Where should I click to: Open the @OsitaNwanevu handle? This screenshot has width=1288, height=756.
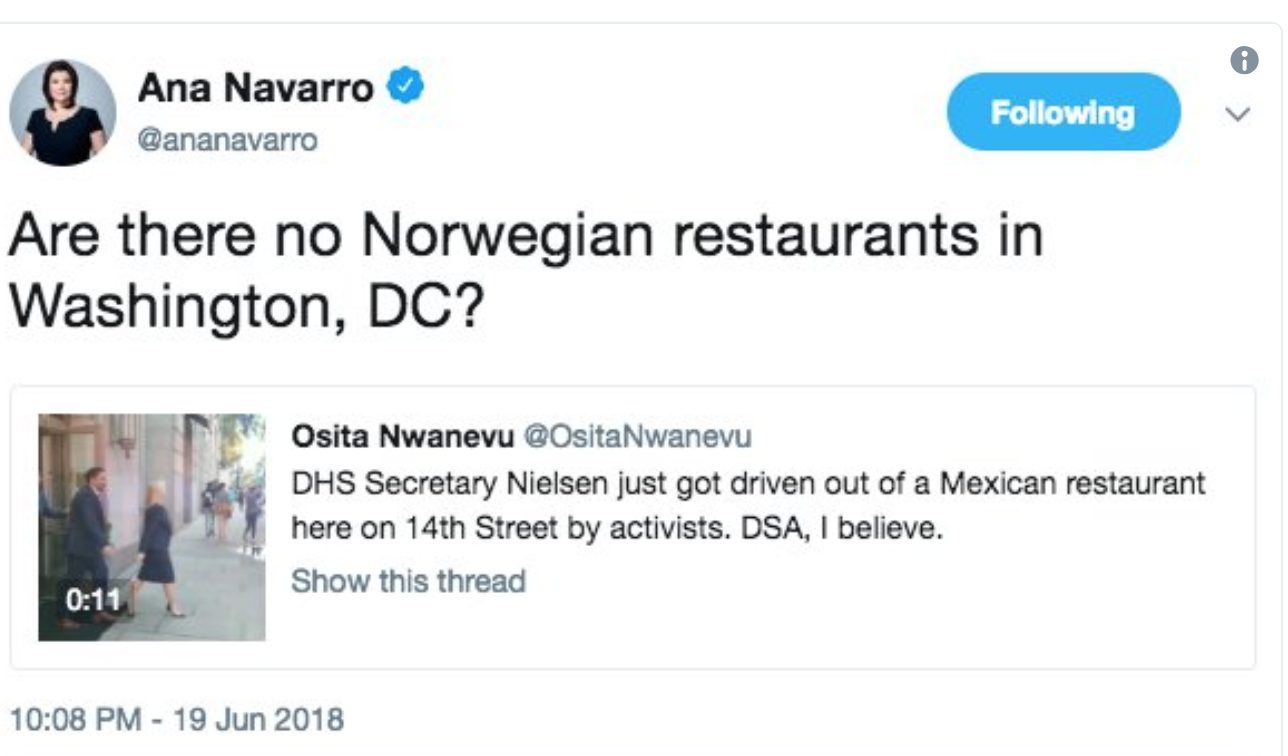[x=638, y=437]
